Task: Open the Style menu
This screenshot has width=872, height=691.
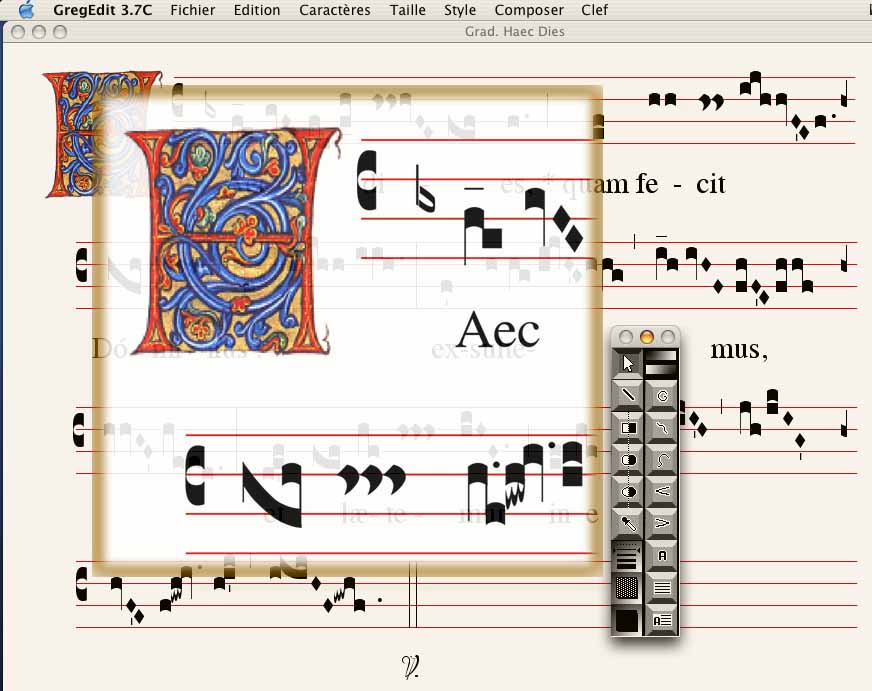Action: point(460,10)
